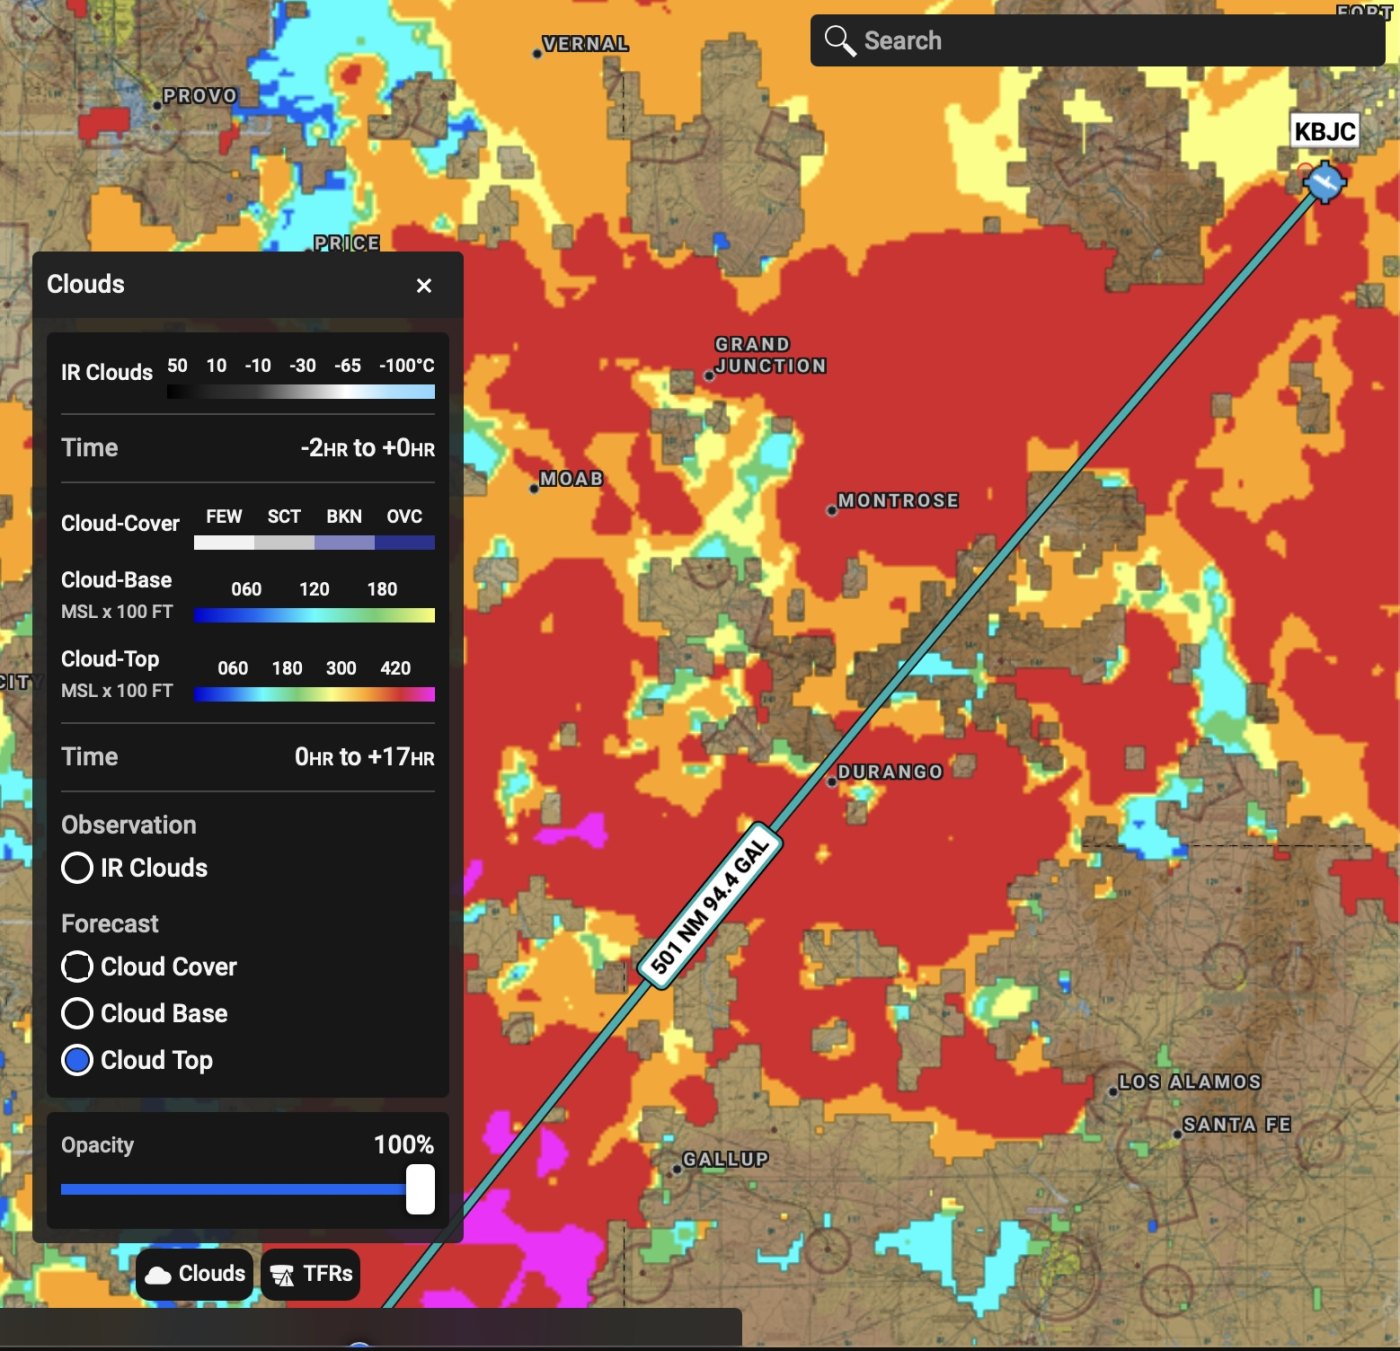
Task: Click the TFRs layer button
Action: click(311, 1274)
